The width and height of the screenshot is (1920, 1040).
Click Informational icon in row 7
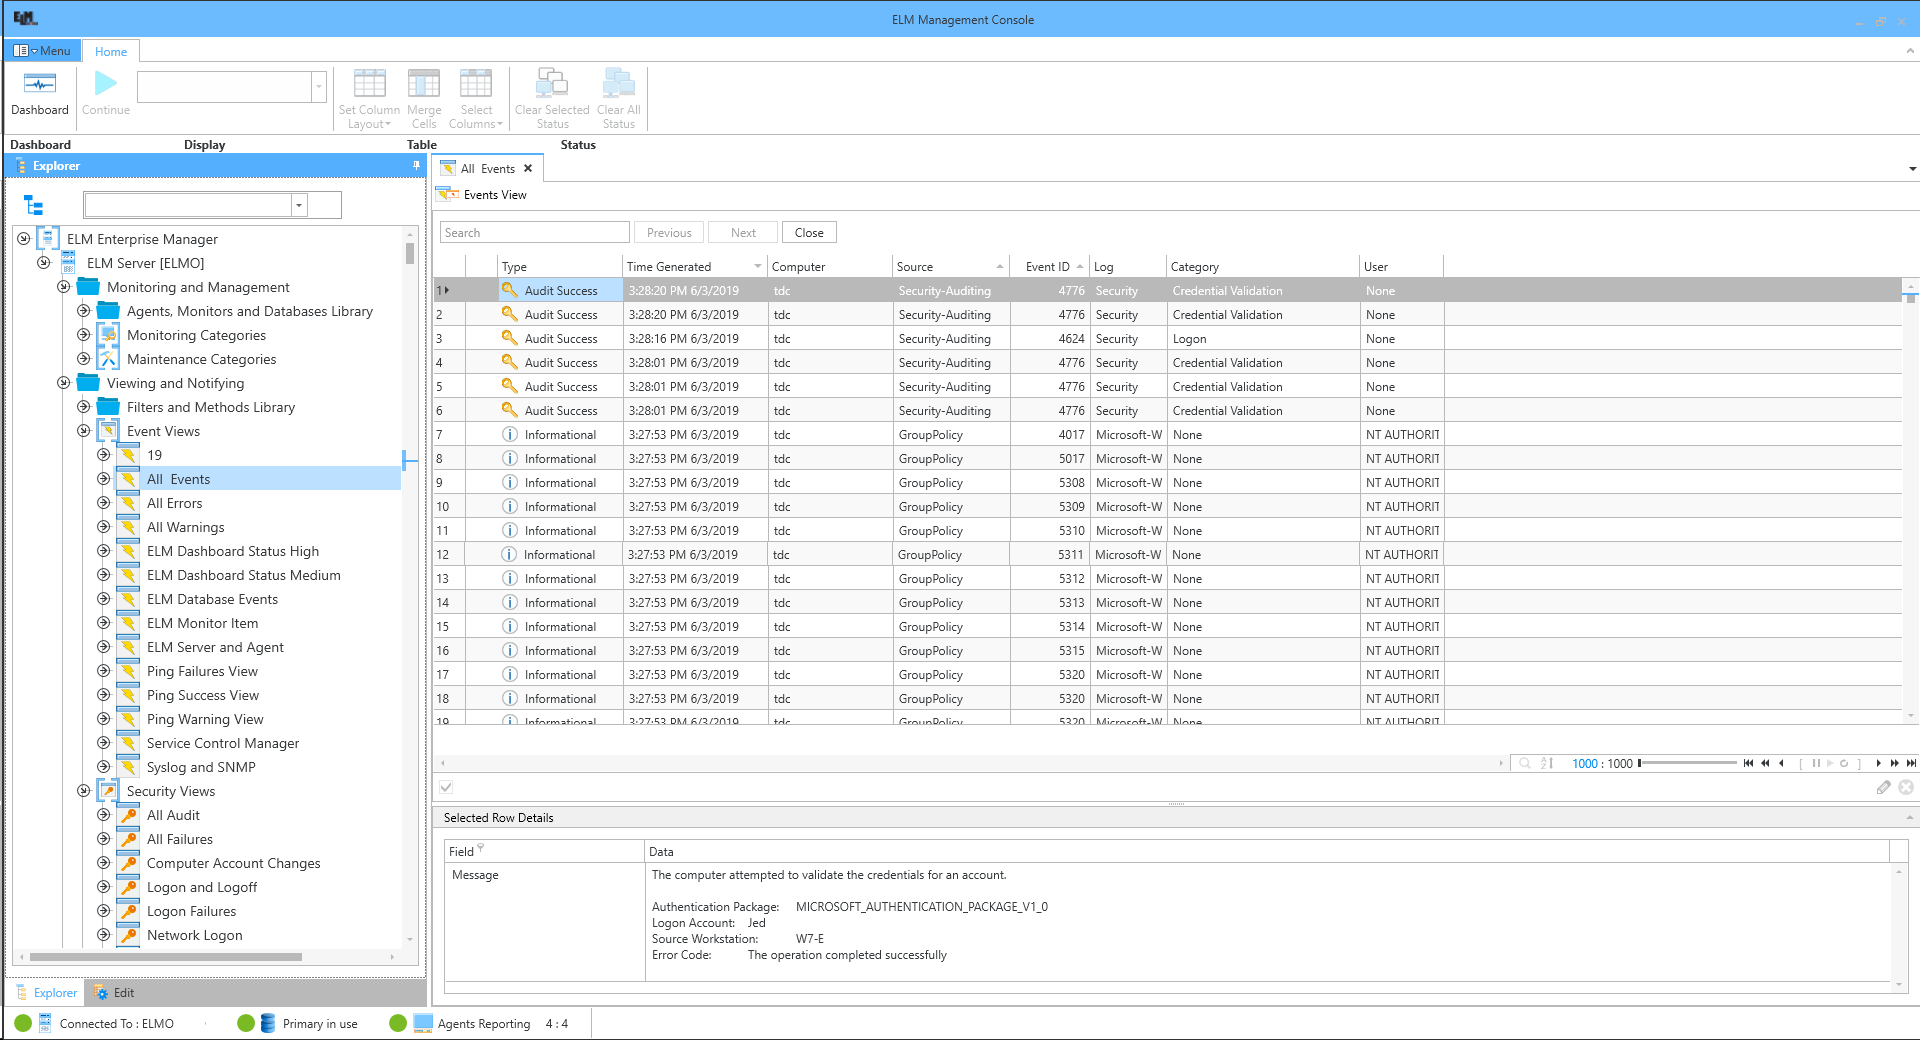tap(509, 434)
